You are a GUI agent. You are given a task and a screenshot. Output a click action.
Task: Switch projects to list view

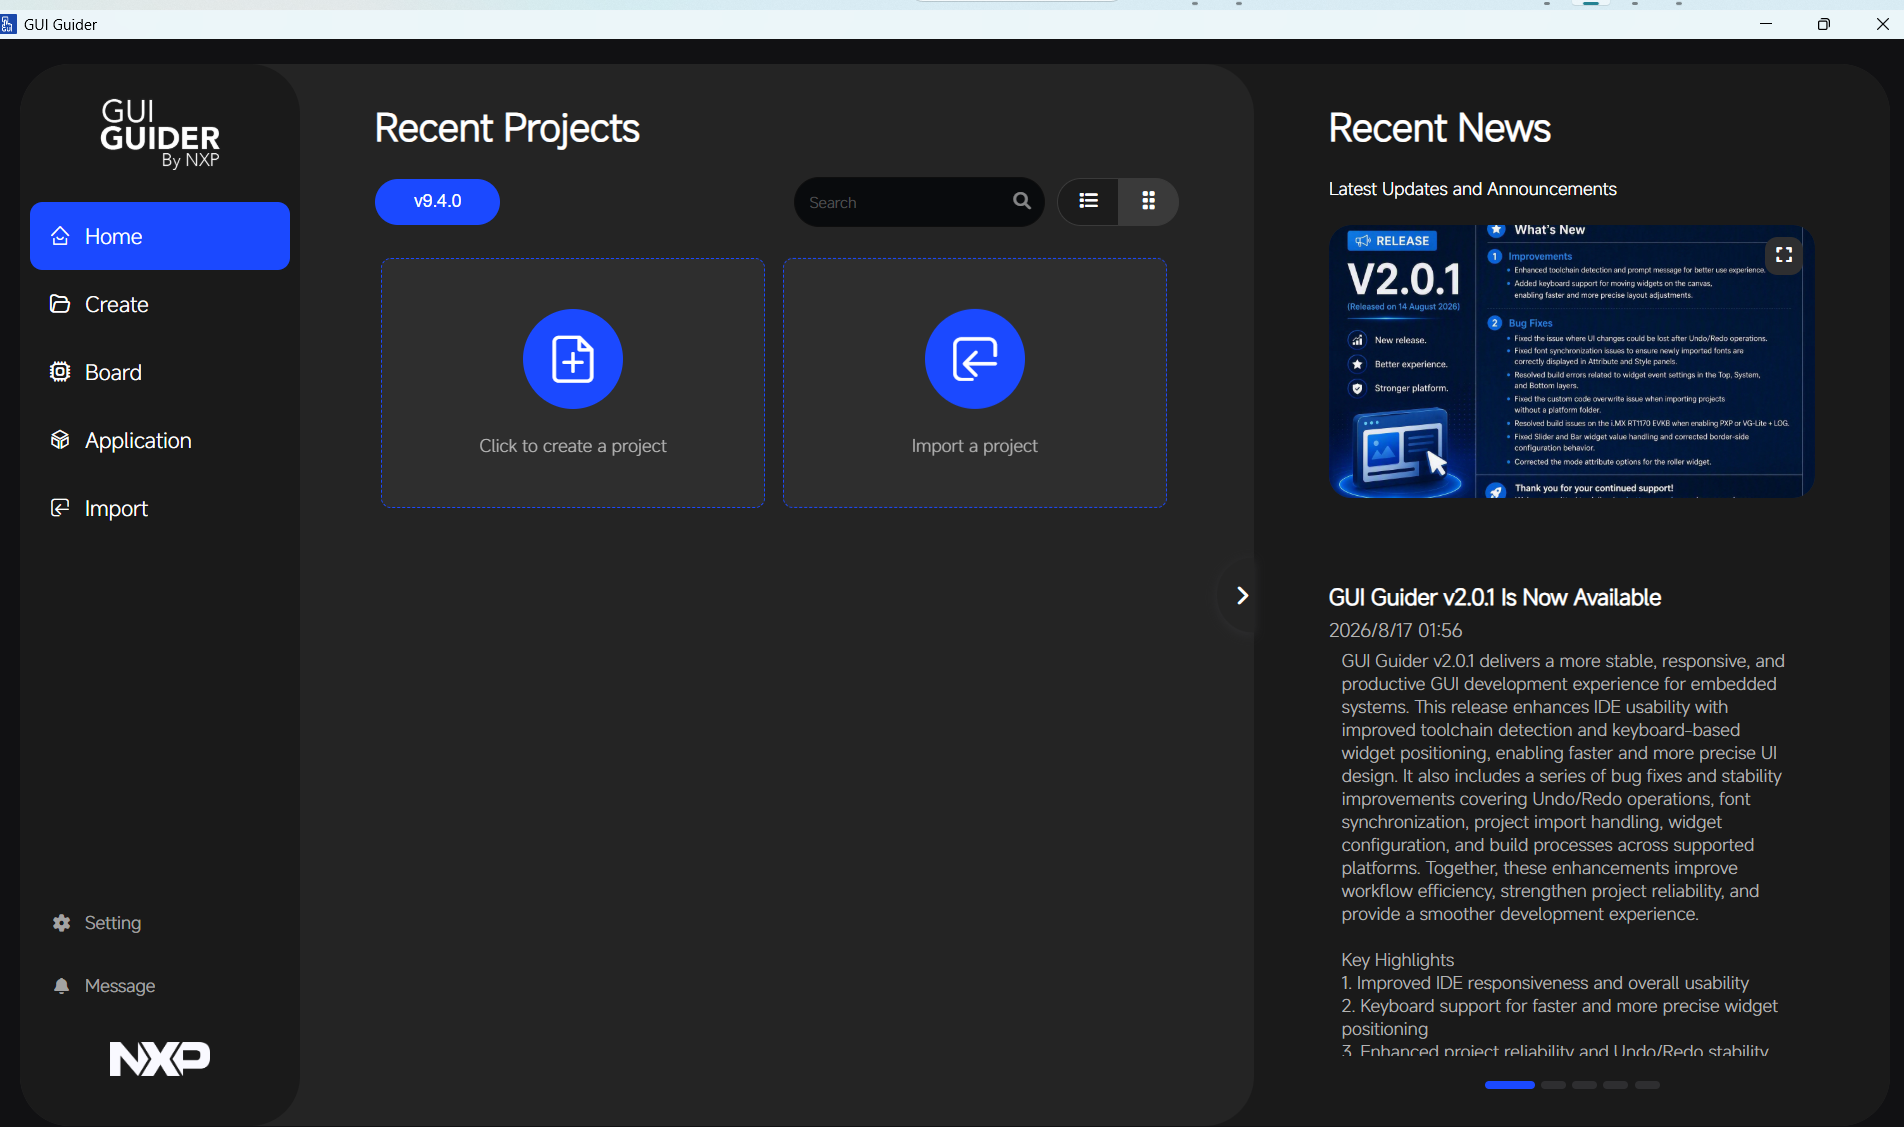1088,201
